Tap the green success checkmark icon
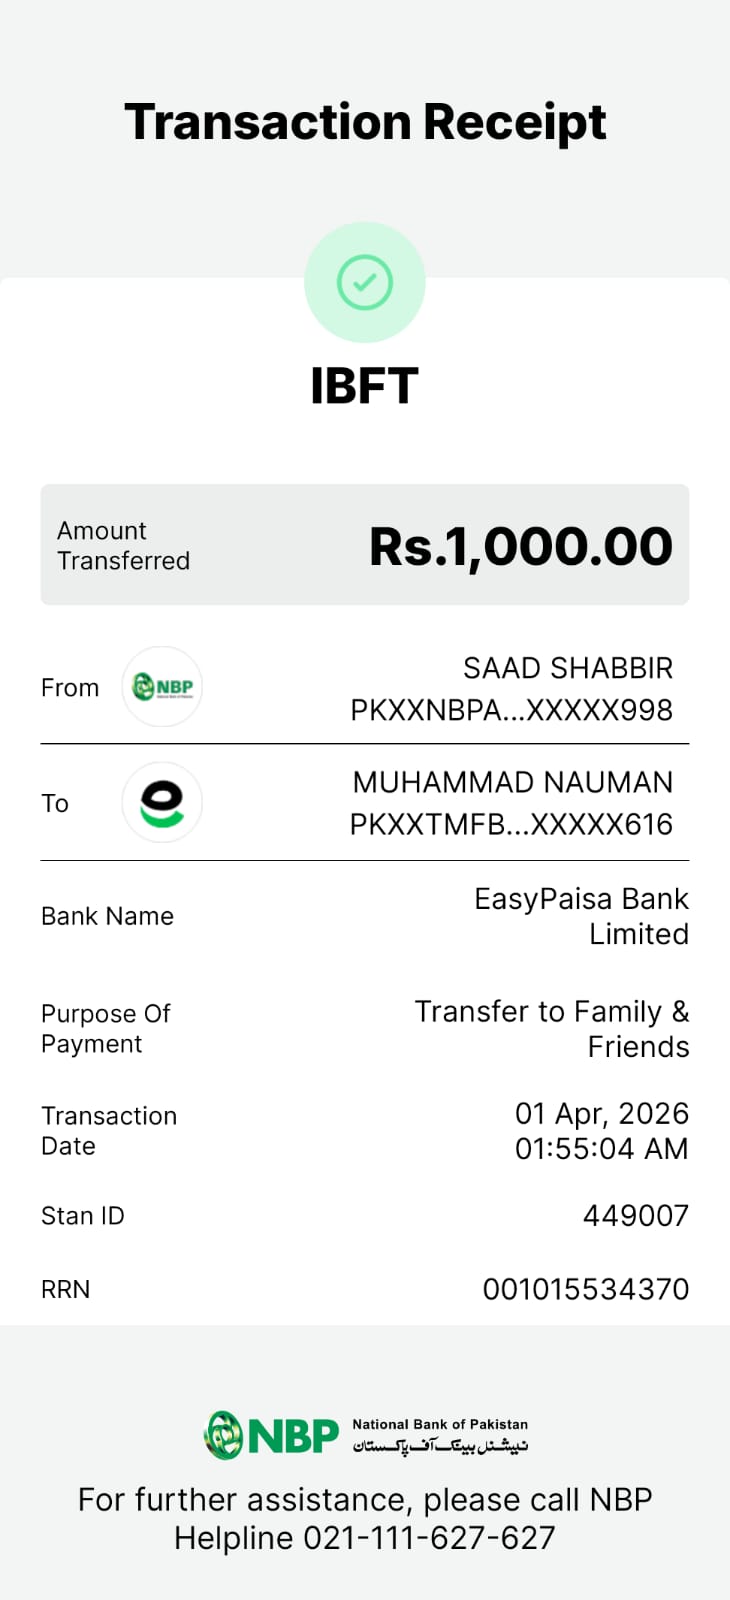The width and height of the screenshot is (730, 1600). click(x=365, y=282)
